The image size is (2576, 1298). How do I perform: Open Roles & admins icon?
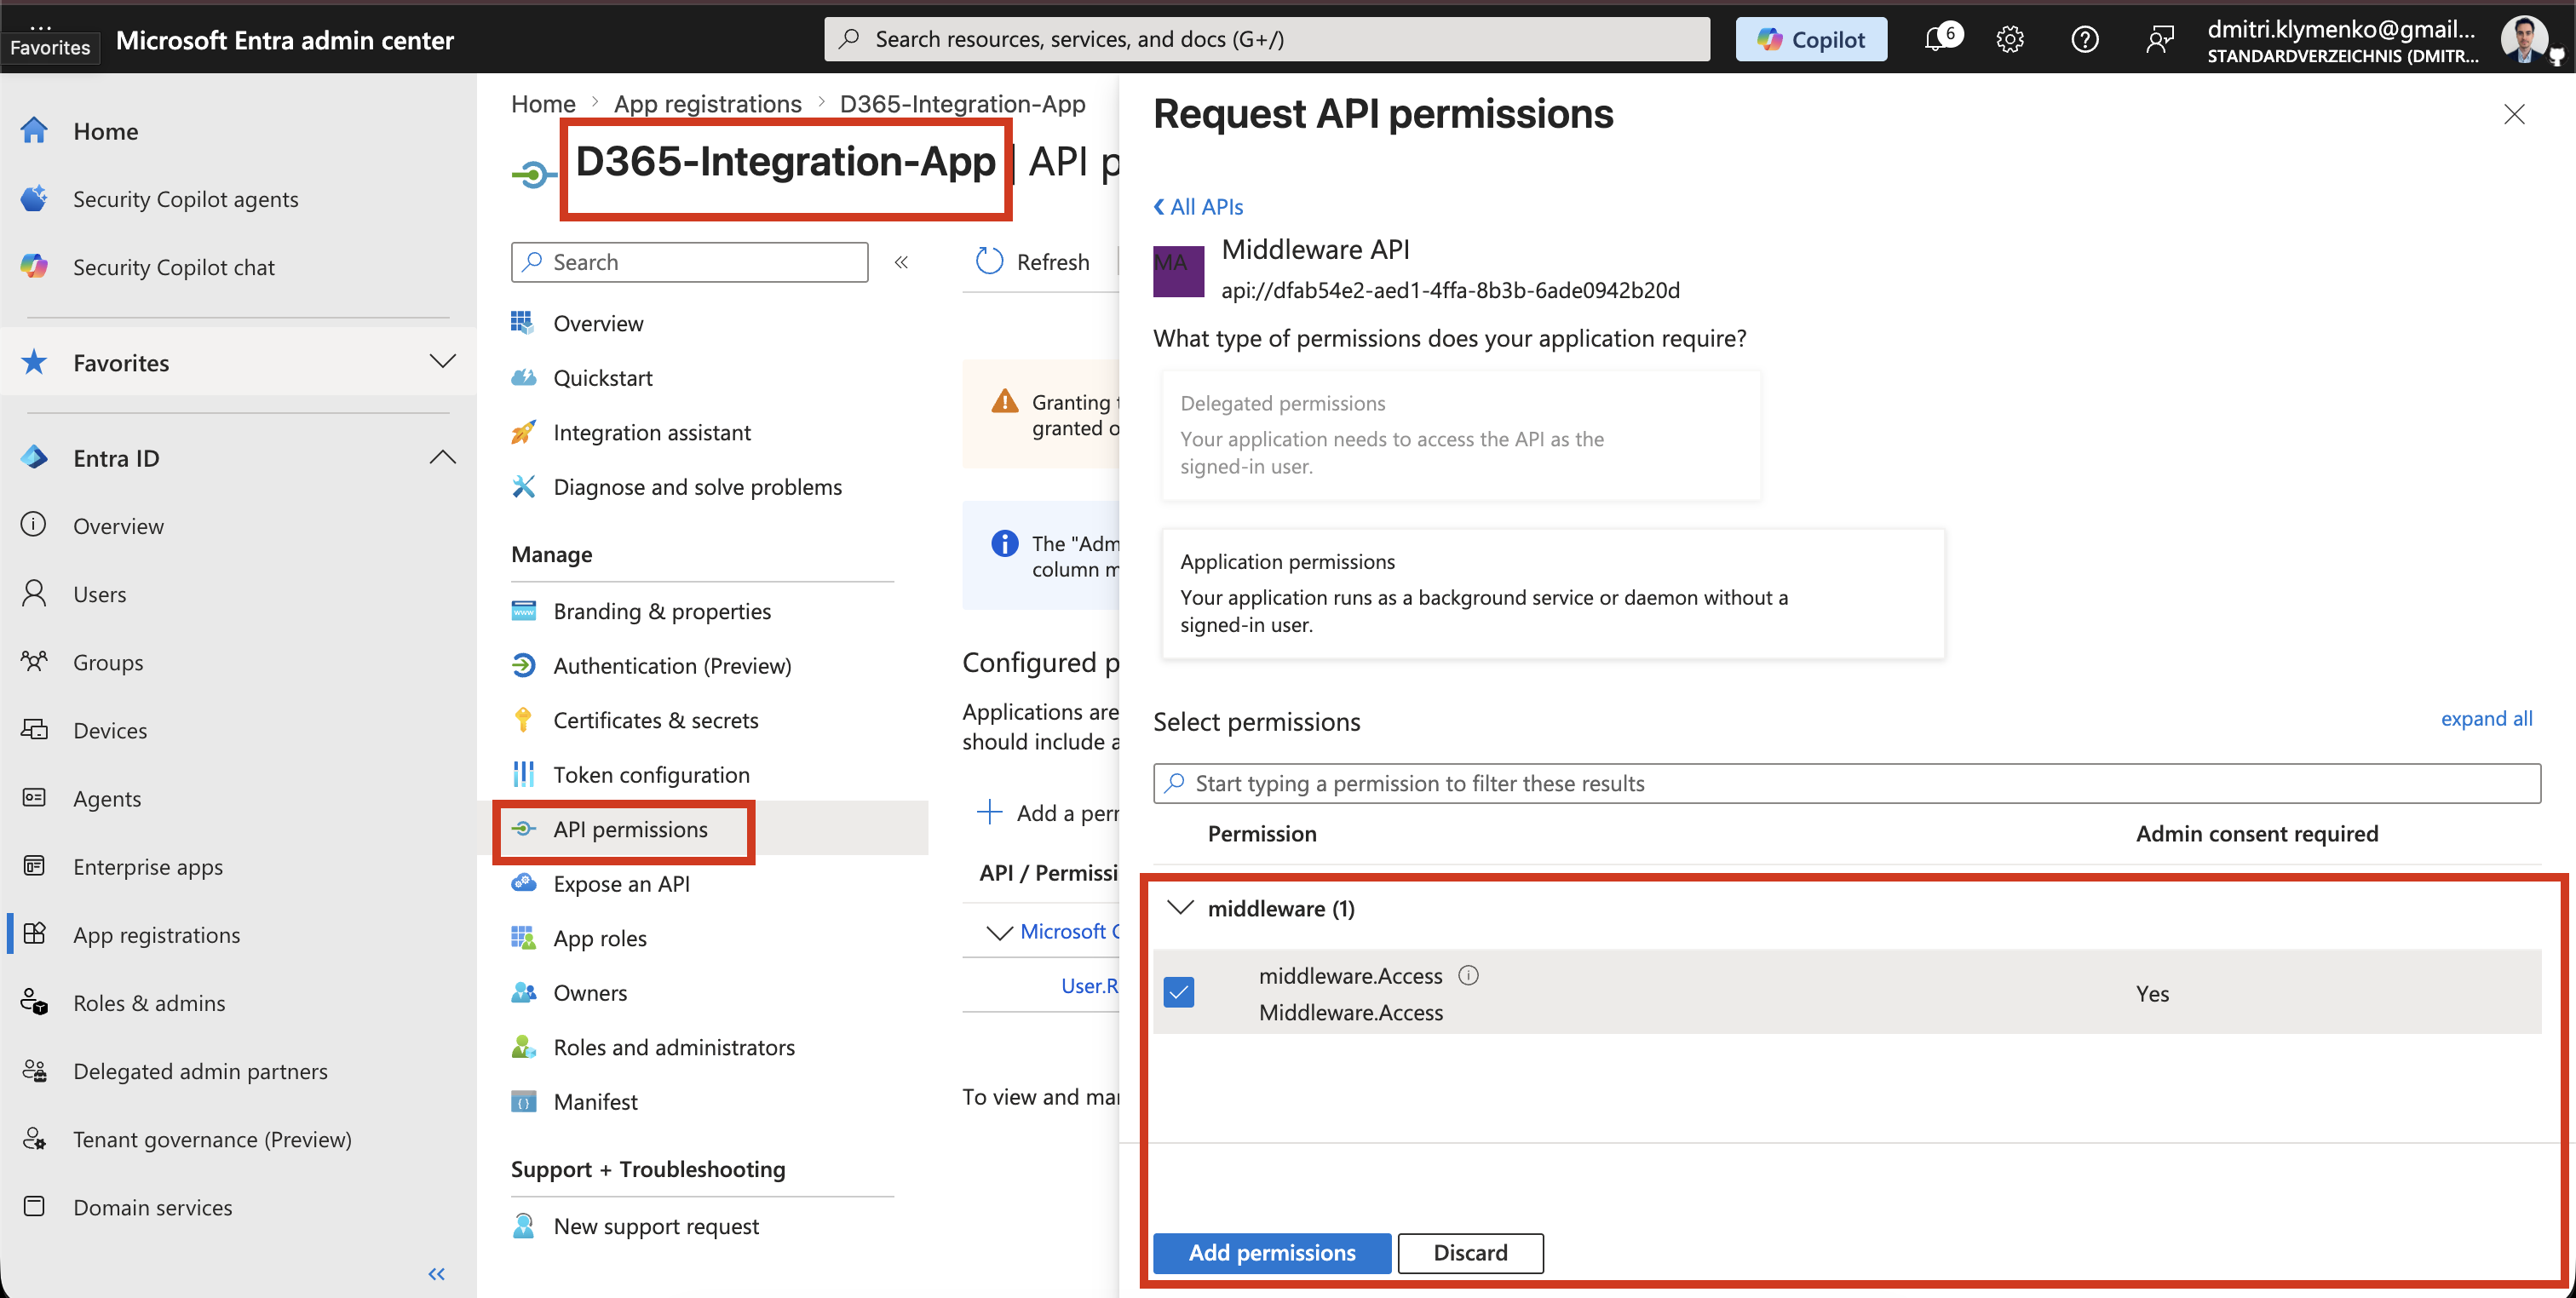tap(34, 1002)
